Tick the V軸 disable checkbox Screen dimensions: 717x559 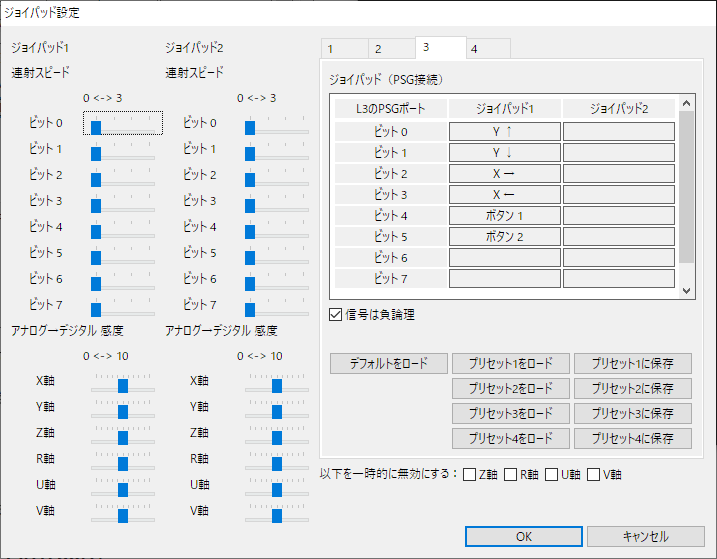click(593, 474)
